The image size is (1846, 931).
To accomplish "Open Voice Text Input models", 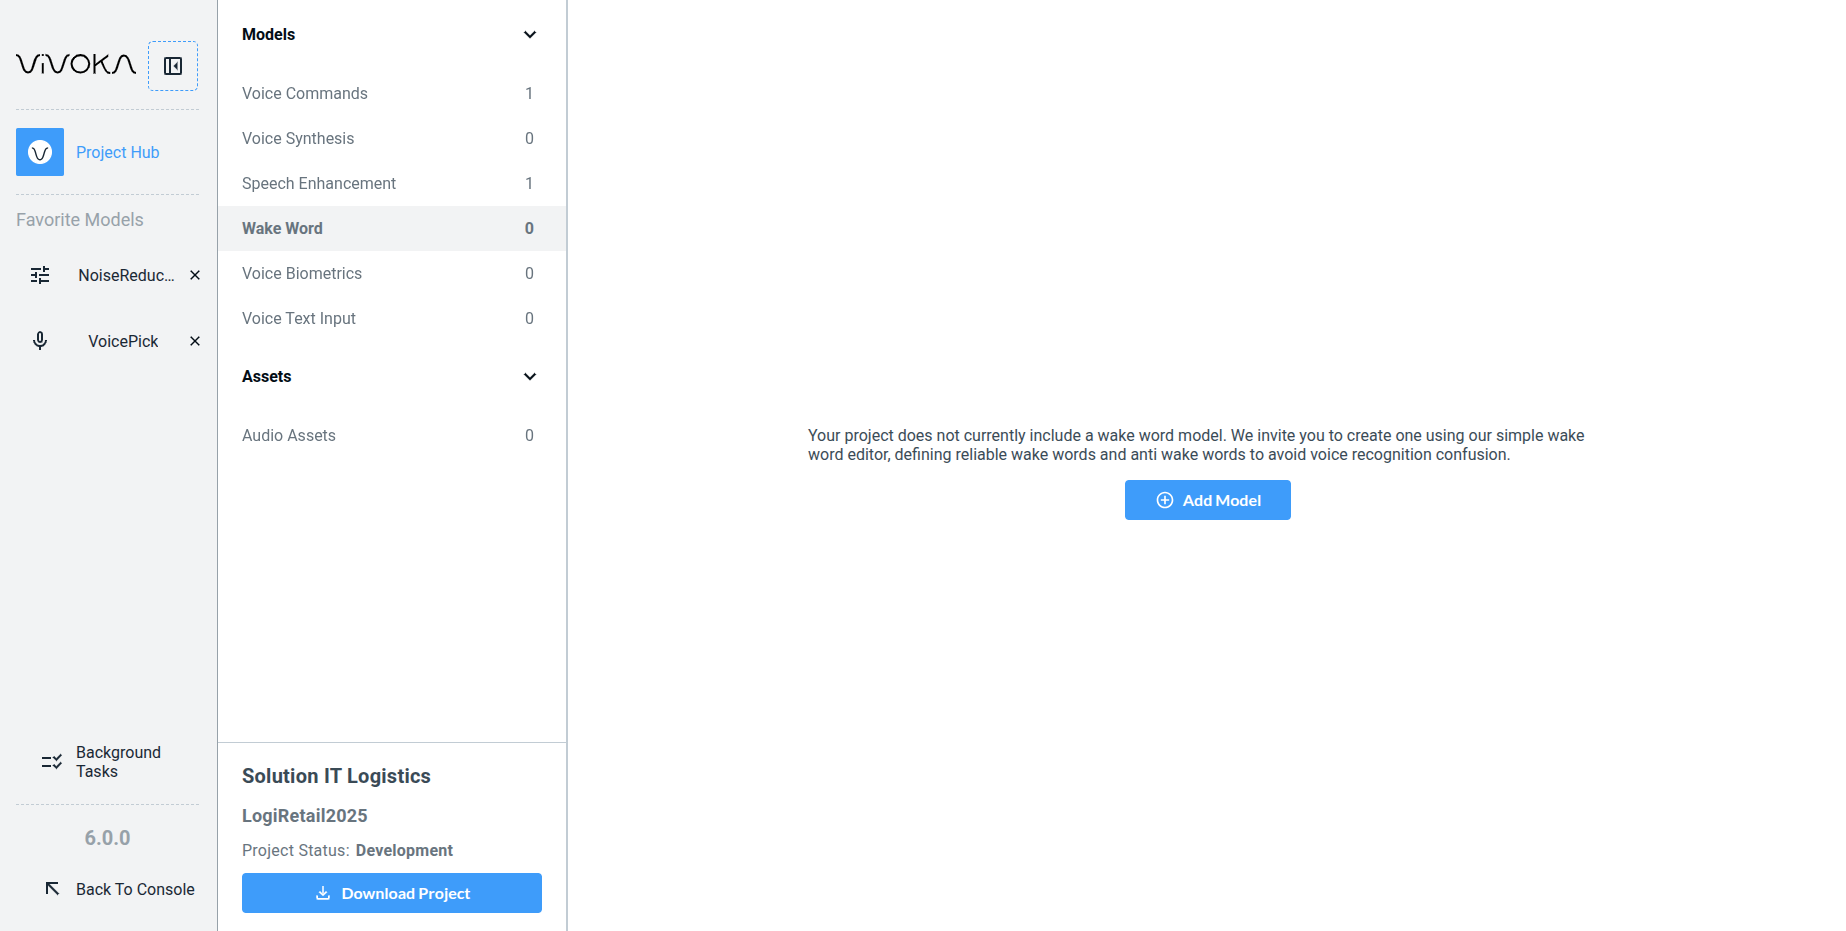I will pyautogui.click(x=299, y=318).
